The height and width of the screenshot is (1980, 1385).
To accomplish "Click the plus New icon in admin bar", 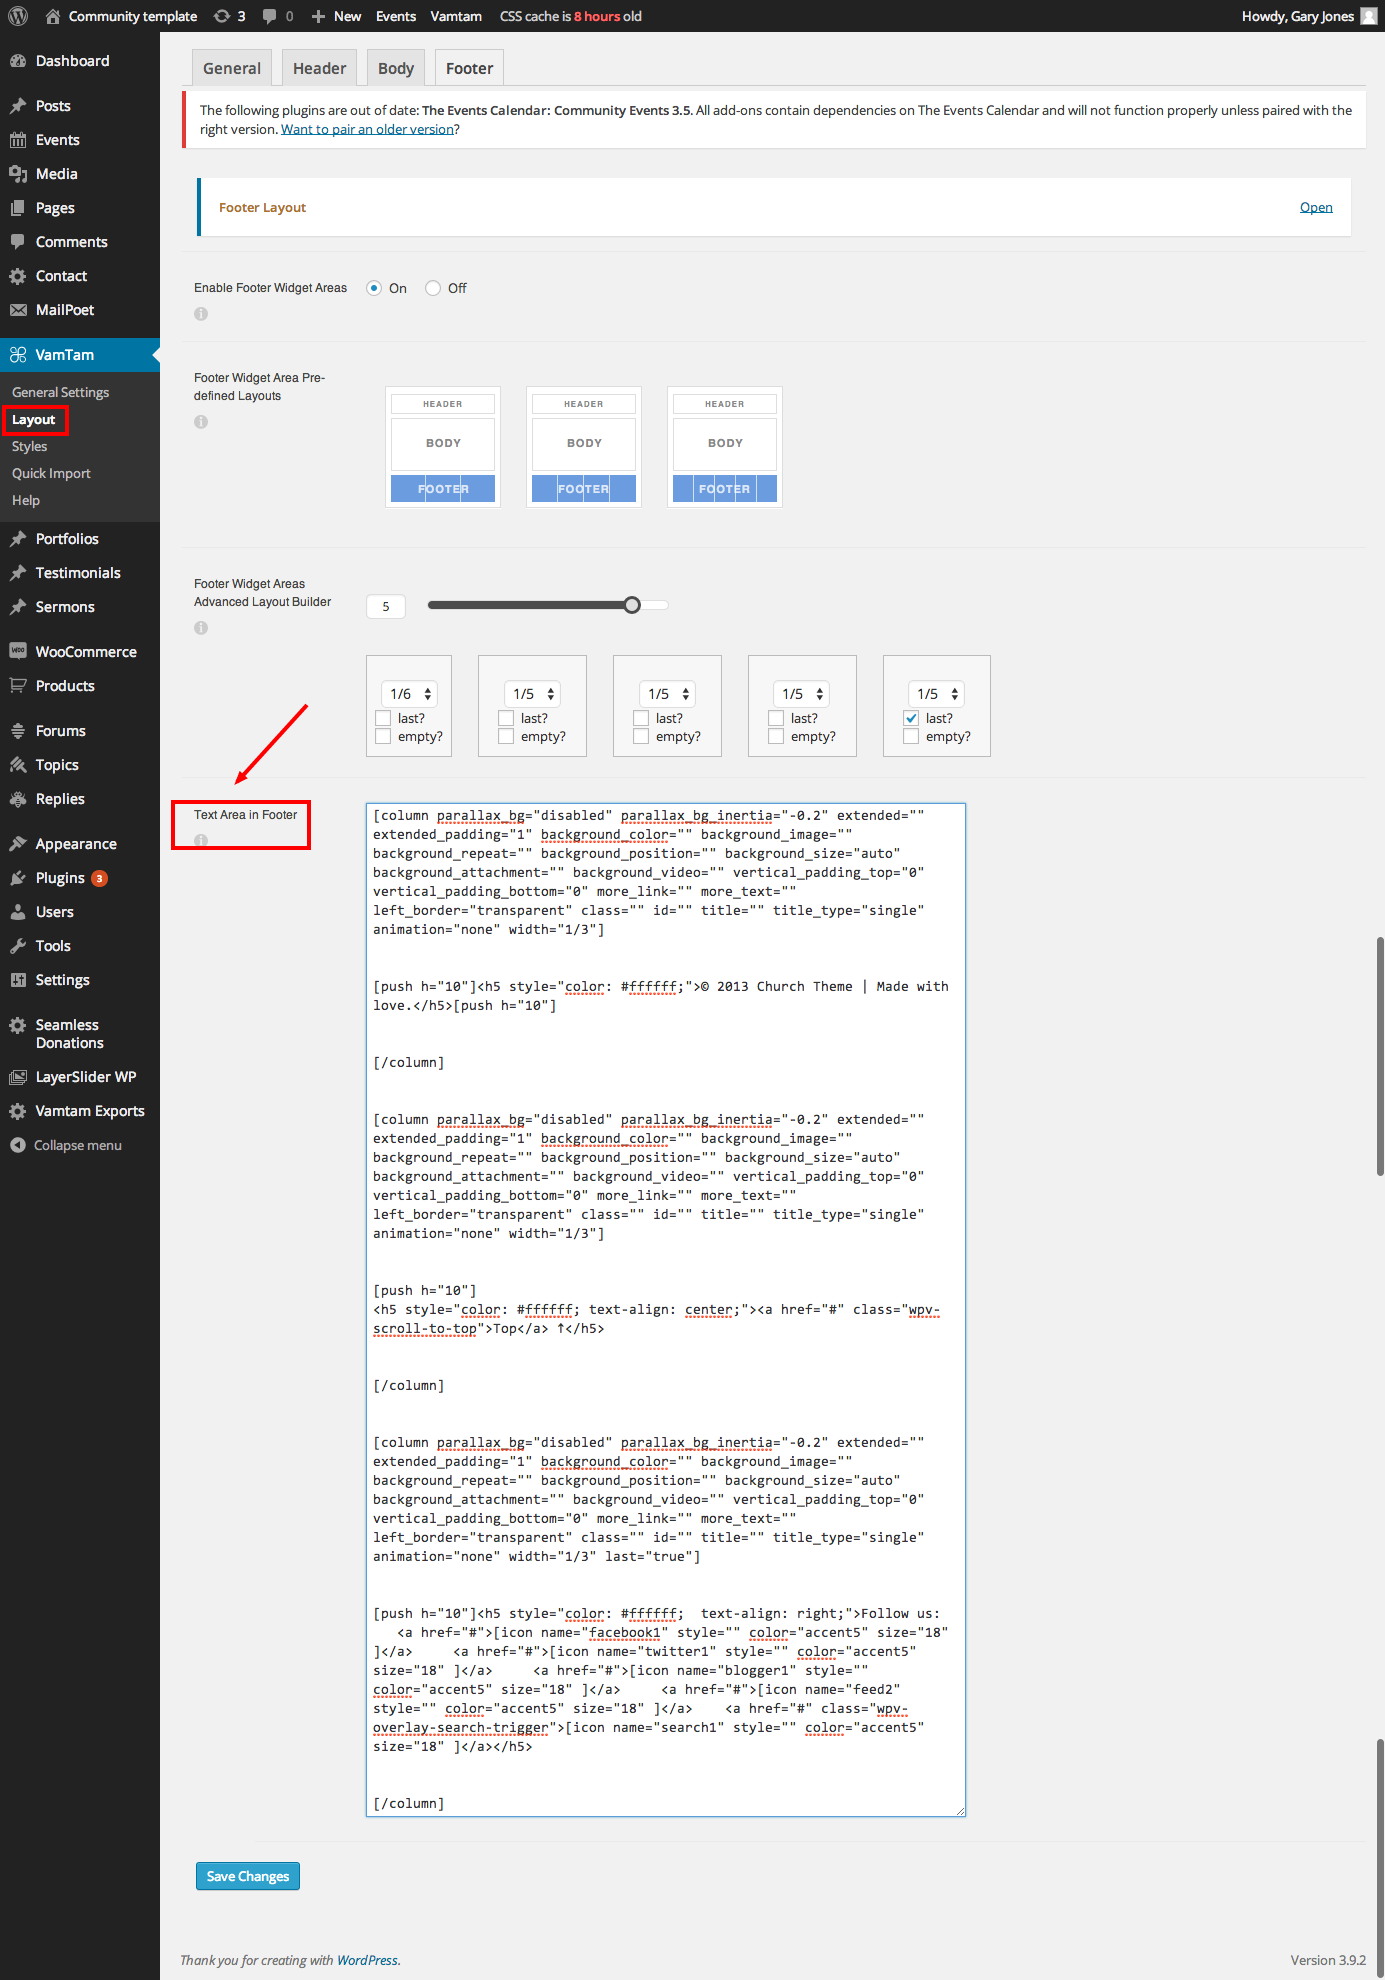I will [x=318, y=16].
